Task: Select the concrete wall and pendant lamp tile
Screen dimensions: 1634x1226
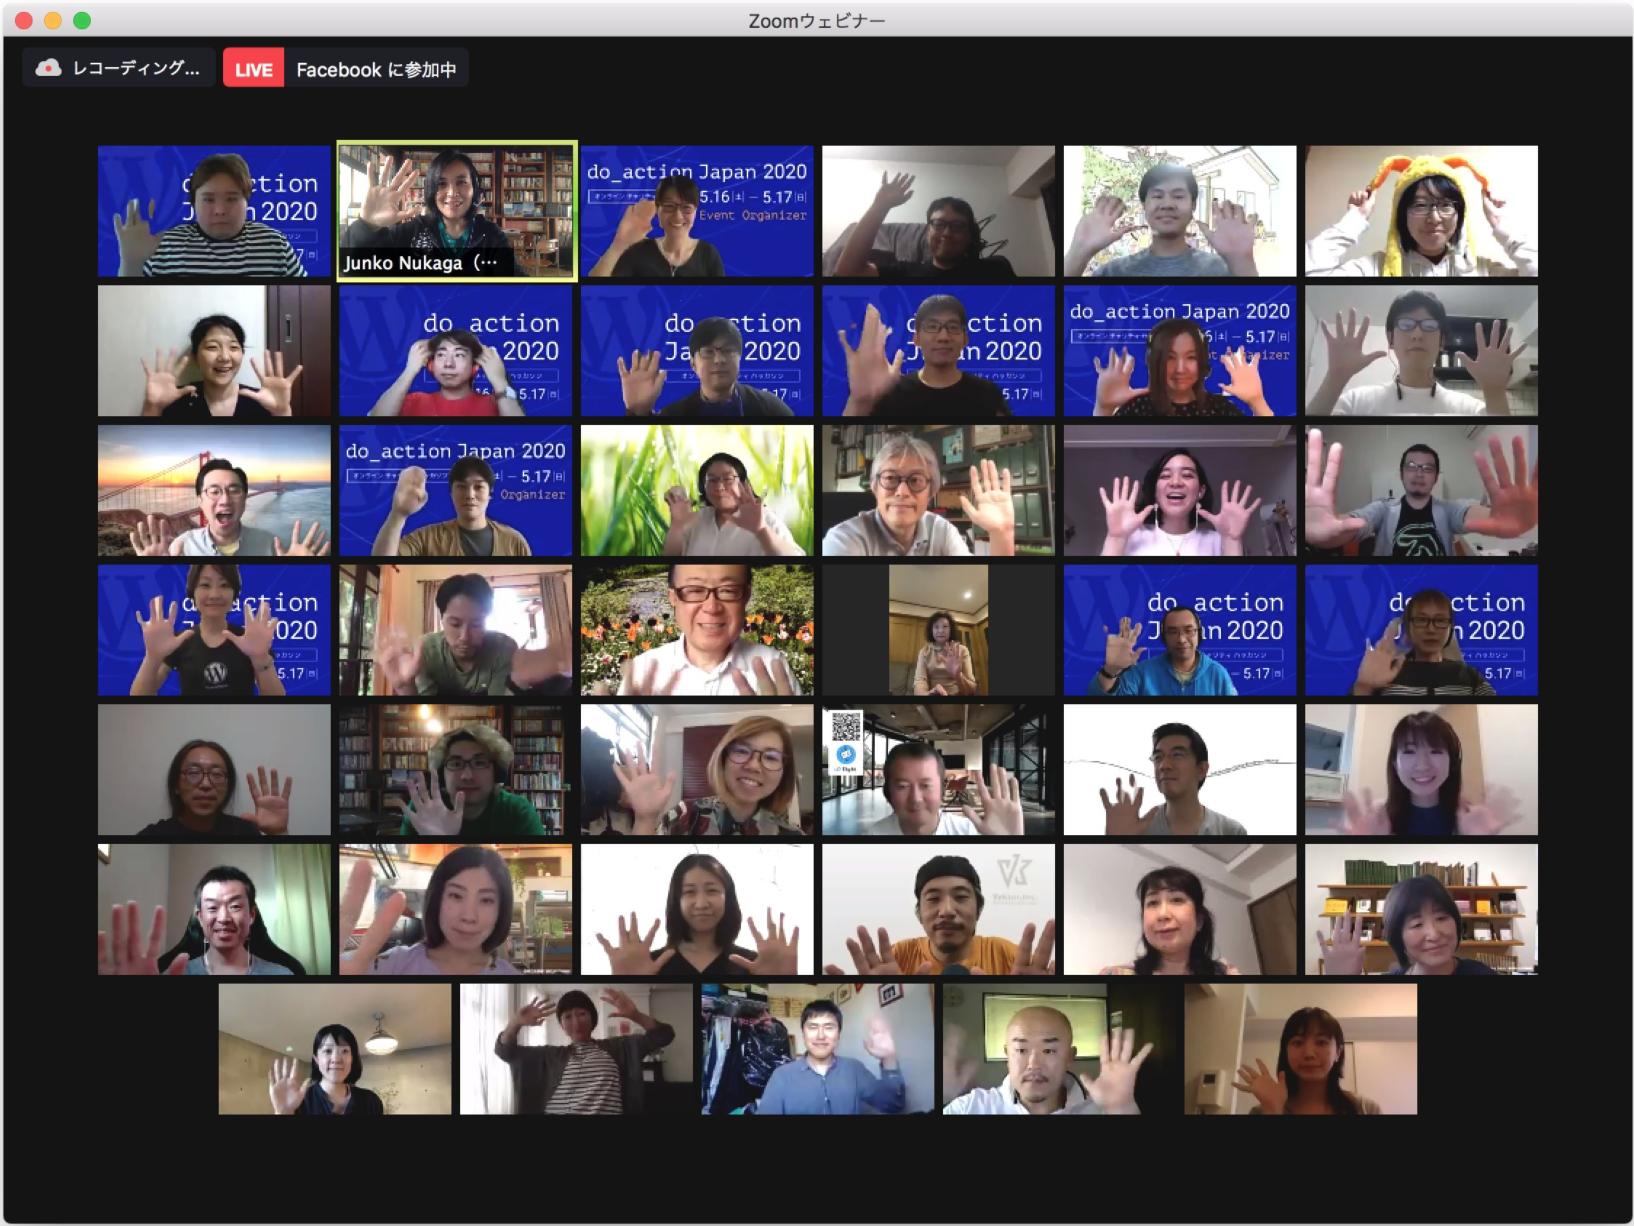Action: click(335, 1049)
